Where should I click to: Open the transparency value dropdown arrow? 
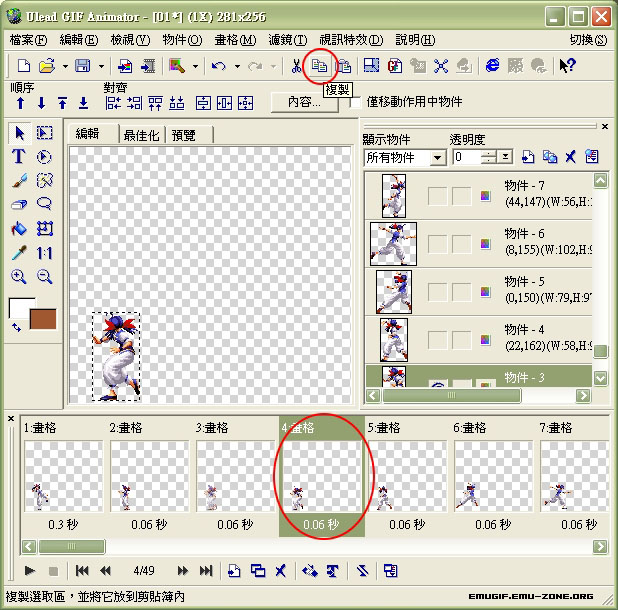click(x=504, y=157)
